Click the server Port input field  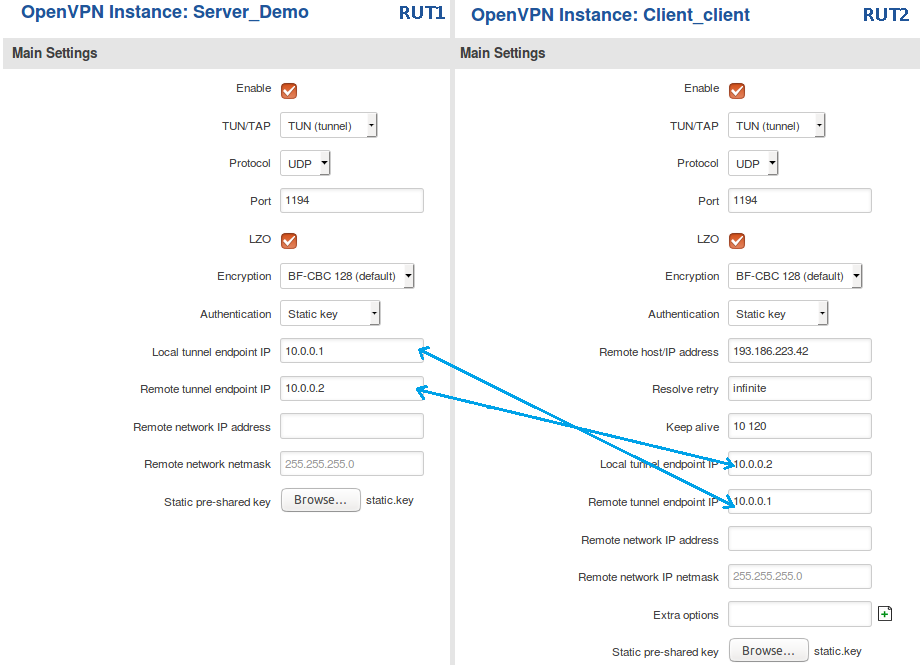(x=351, y=200)
